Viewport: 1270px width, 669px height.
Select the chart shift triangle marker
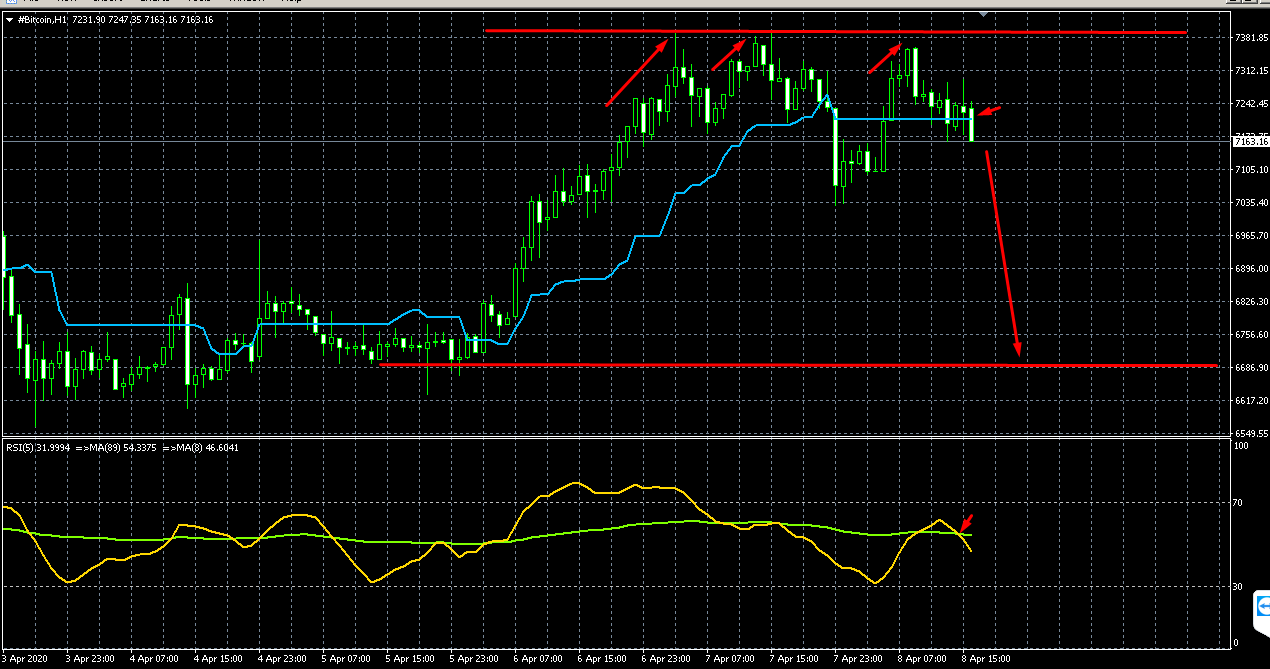[x=984, y=14]
